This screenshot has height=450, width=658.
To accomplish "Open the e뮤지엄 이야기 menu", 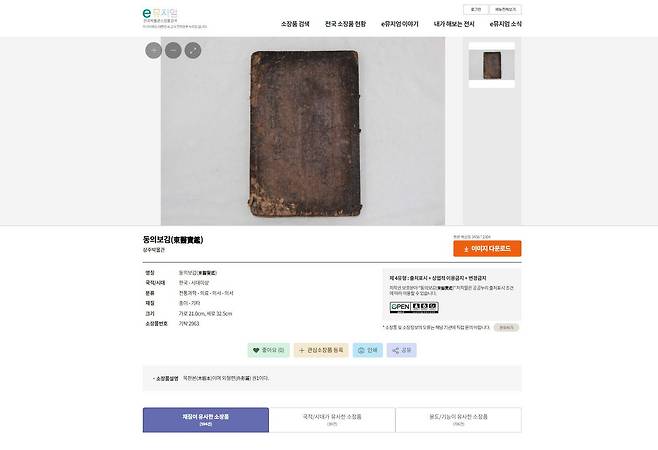I will (x=400, y=24).
